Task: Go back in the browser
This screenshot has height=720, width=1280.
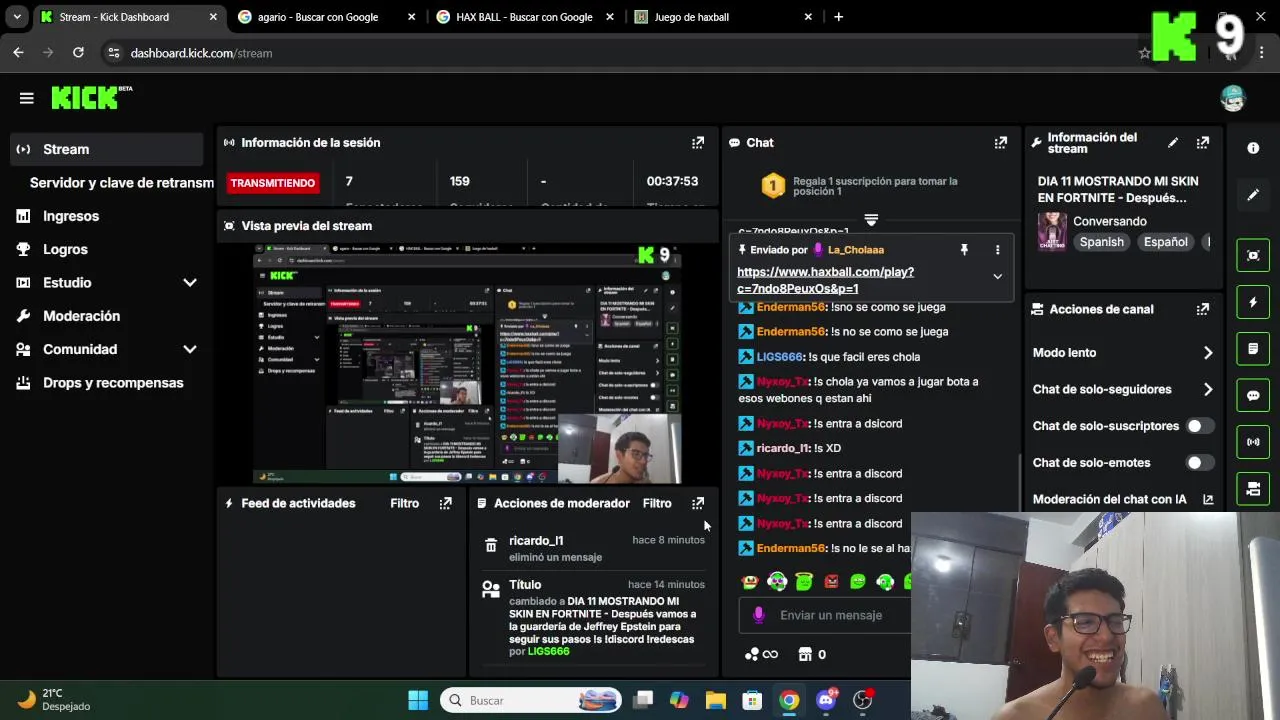Action: [18, 53]
